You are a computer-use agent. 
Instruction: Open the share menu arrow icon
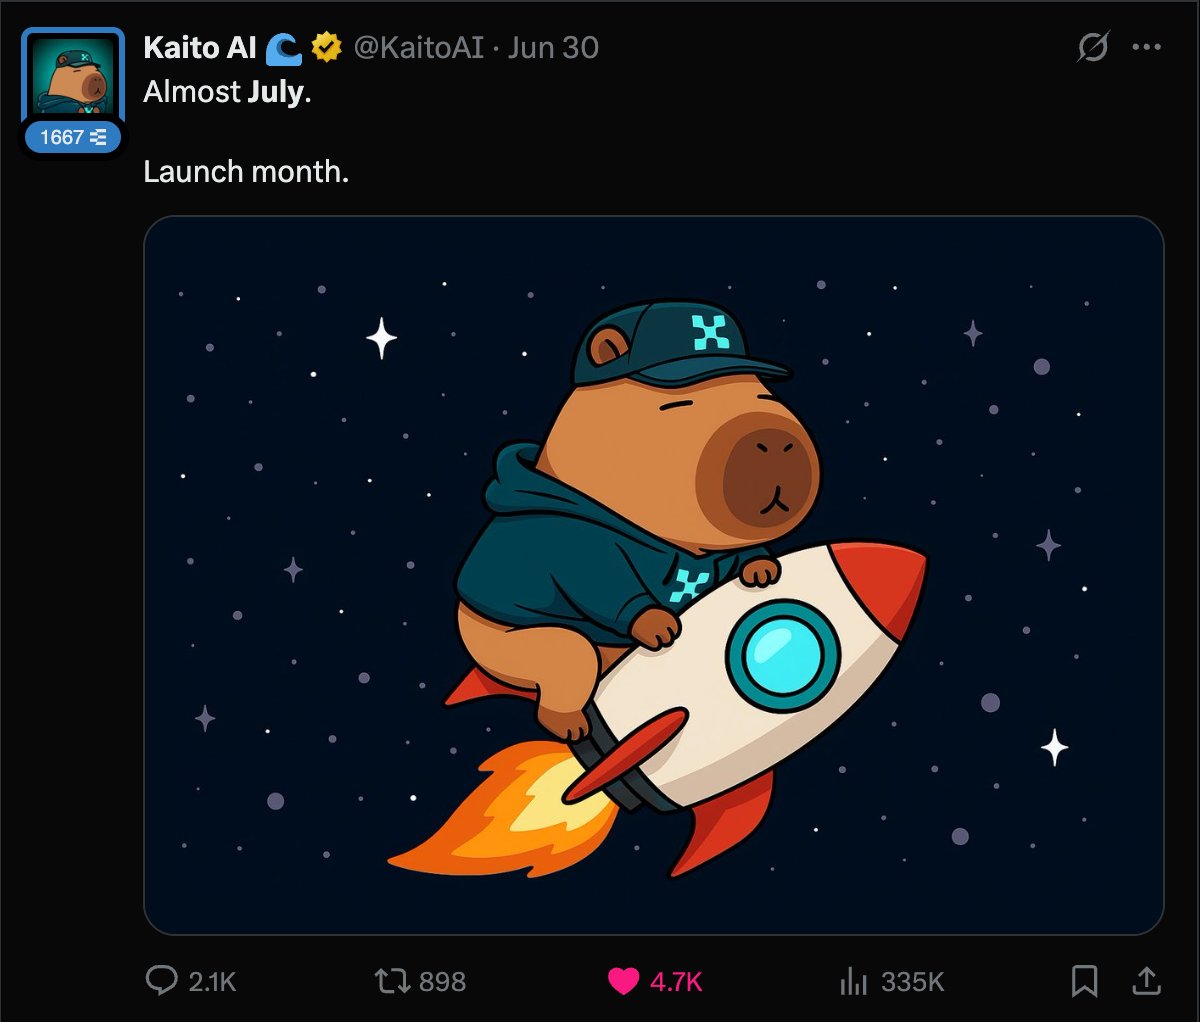1146,981
